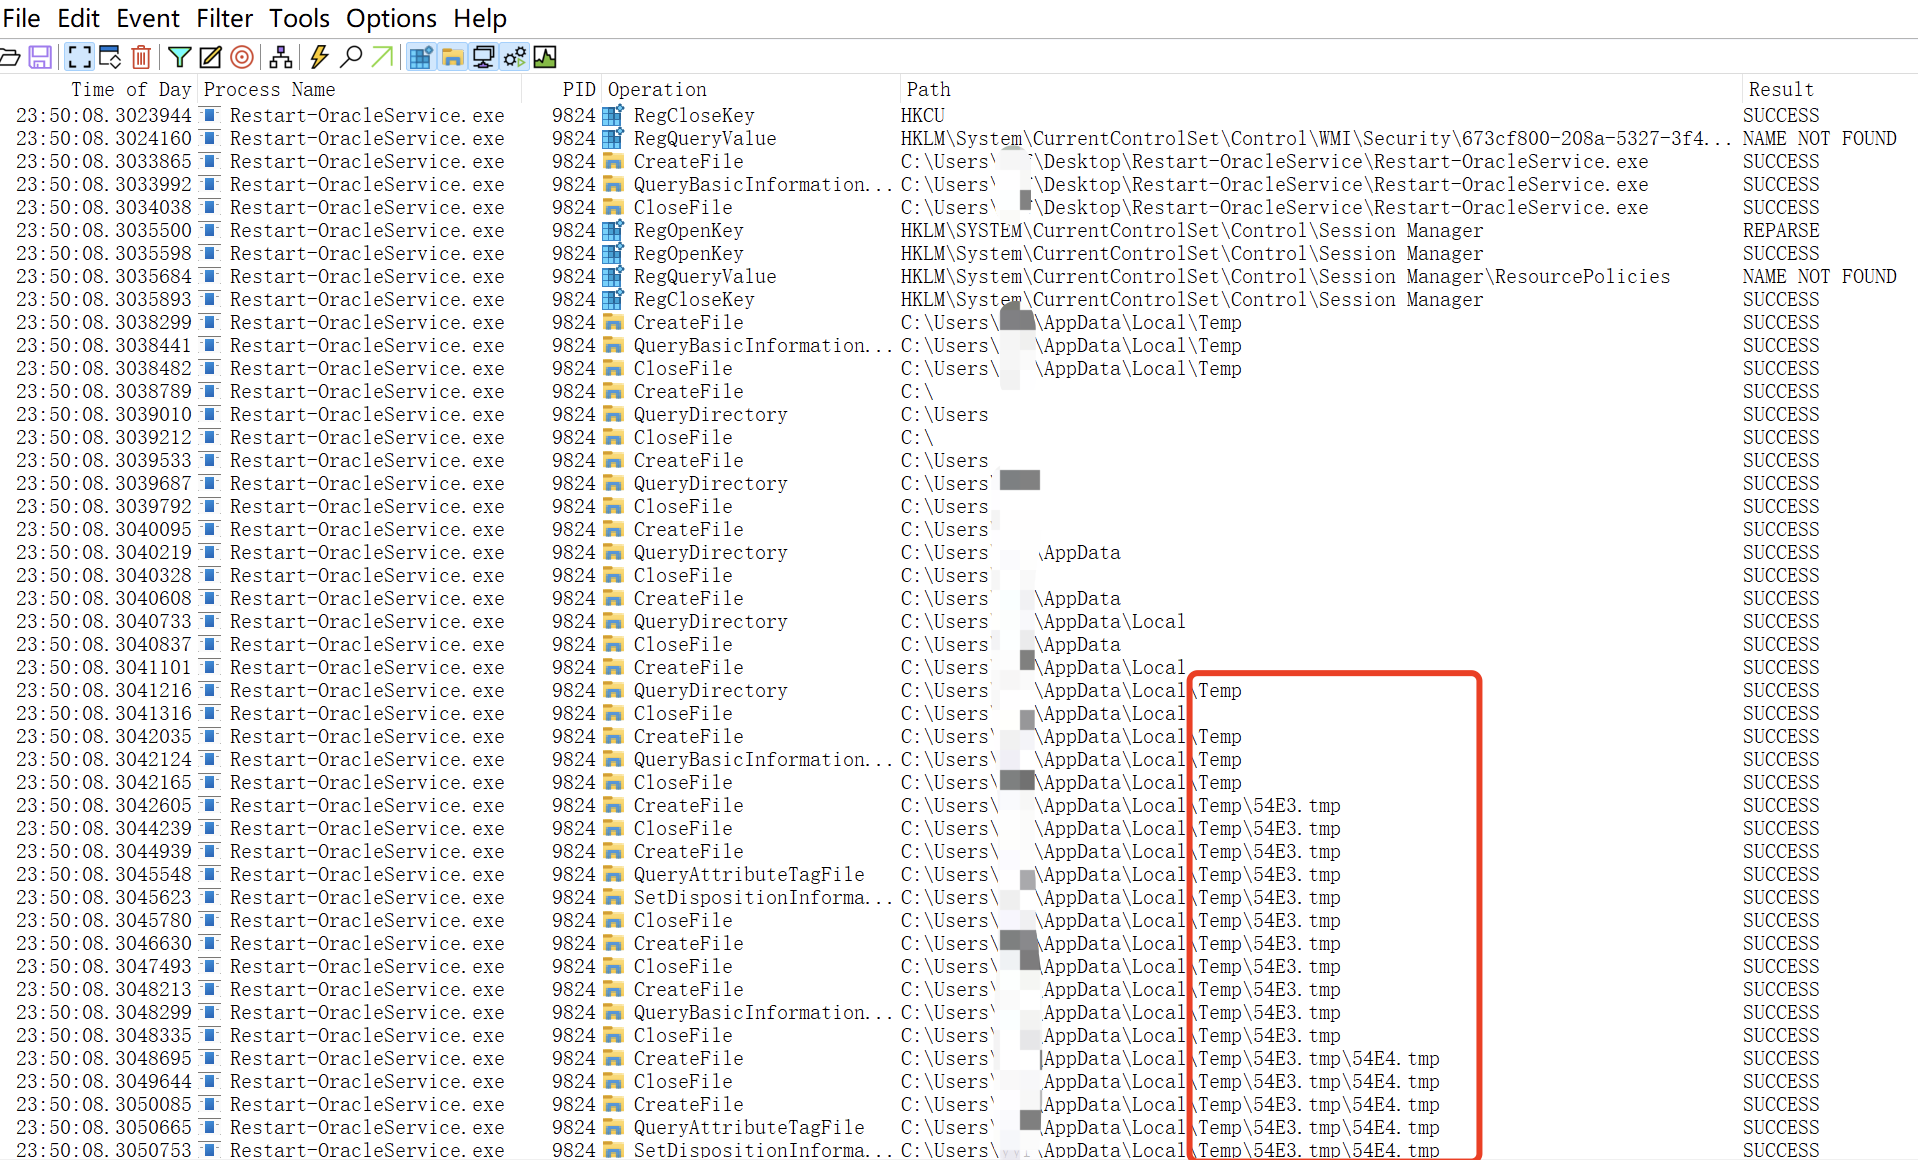Toggle Show Profiling Events graph icon
The width and height of the screenshot is (1918, 1160).
tap(545, 57)
